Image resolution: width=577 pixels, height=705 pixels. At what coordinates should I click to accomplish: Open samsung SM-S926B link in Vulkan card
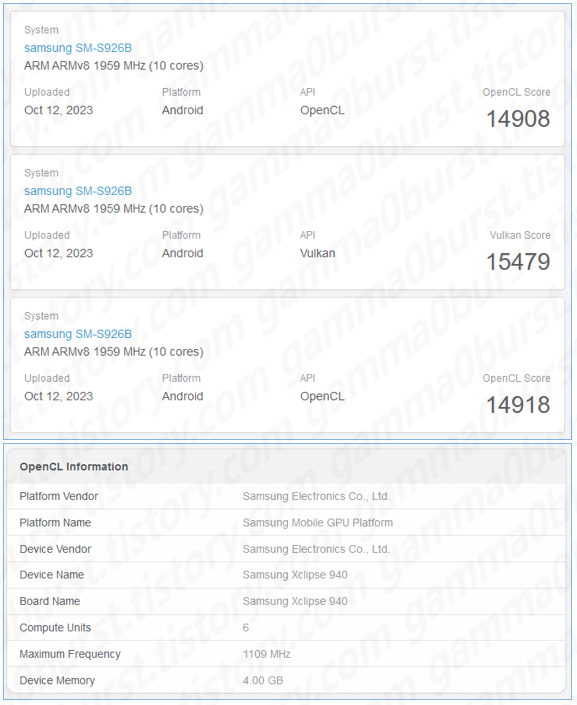(x=78, y=191)
